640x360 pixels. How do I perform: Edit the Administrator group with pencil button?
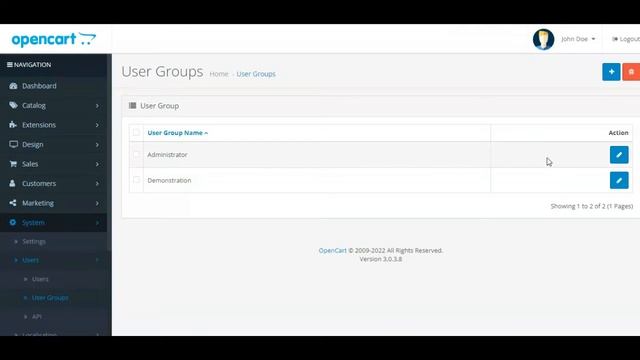point(619,155)
